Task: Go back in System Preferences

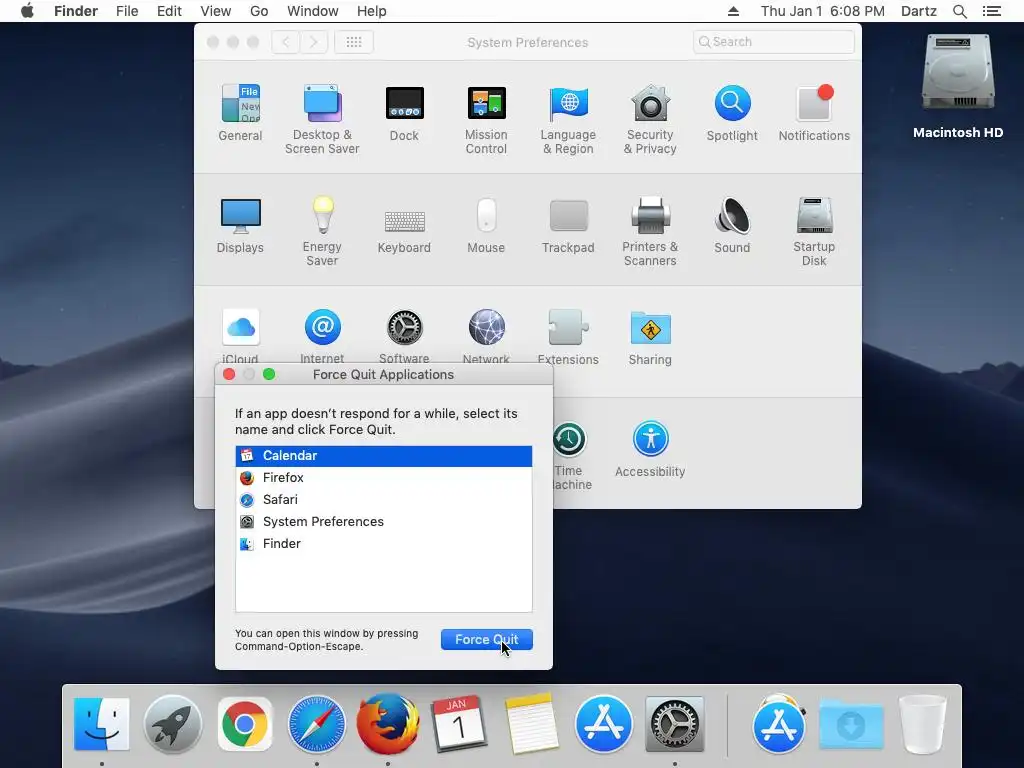Action: (x=285, y=42)
